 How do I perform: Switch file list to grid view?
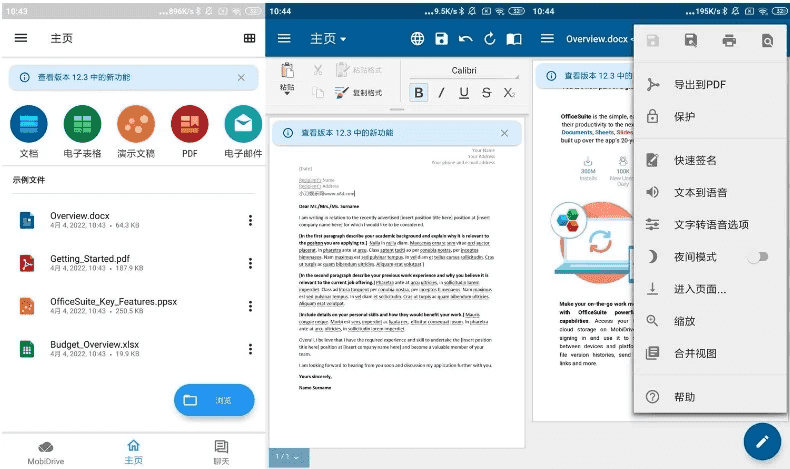[x=249, y=38]
